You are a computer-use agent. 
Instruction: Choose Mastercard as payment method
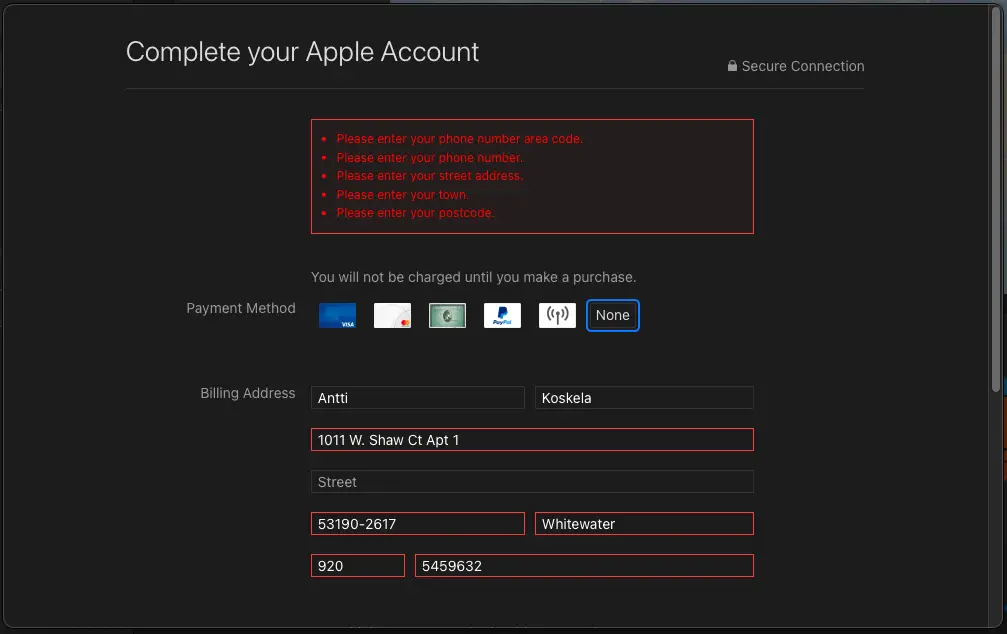(392, 316)
